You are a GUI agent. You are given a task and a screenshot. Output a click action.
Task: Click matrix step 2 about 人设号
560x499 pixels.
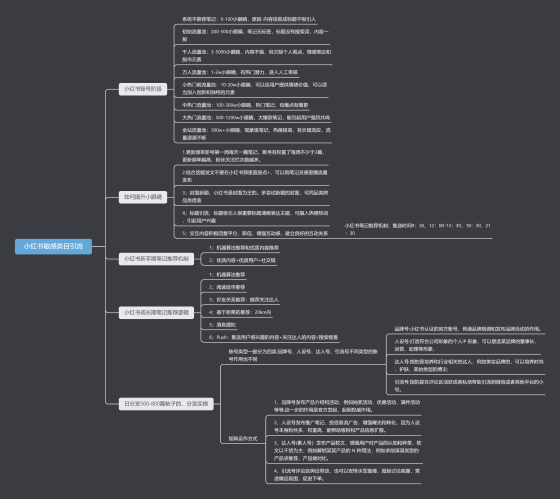347,426
